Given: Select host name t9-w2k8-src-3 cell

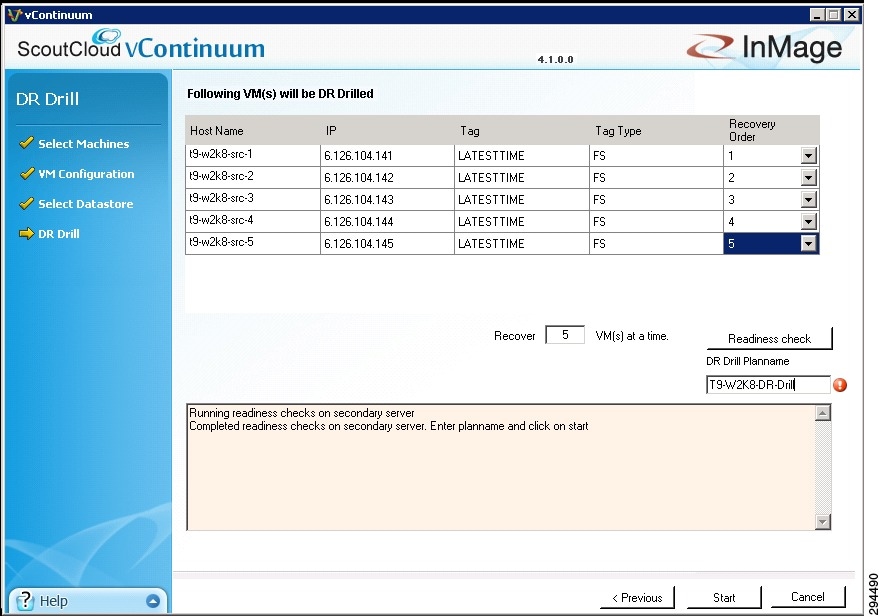Looking at the screenshot, I should point(253,199).
